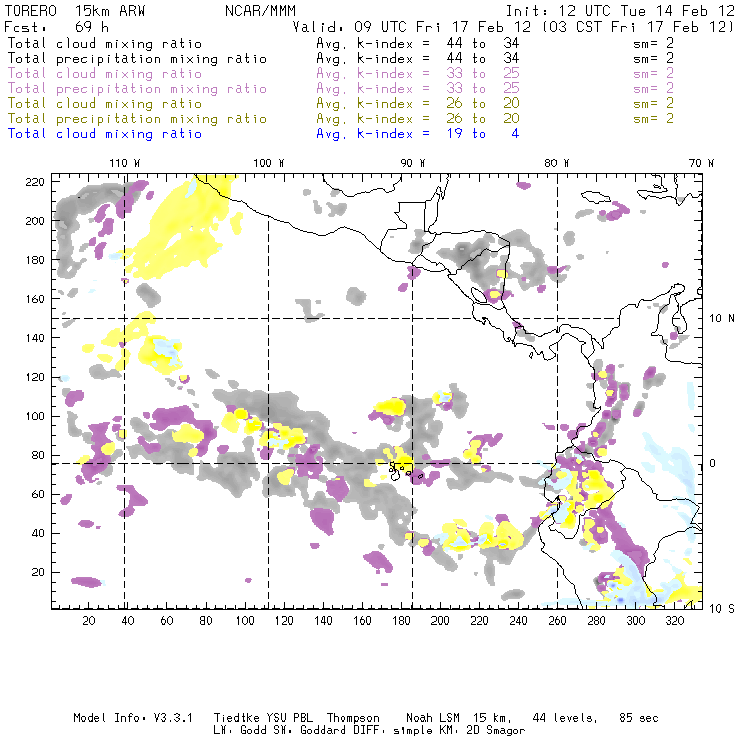Select the "10 N" latitude label
This screenshot has height=740, width=740.
point(722,319)
